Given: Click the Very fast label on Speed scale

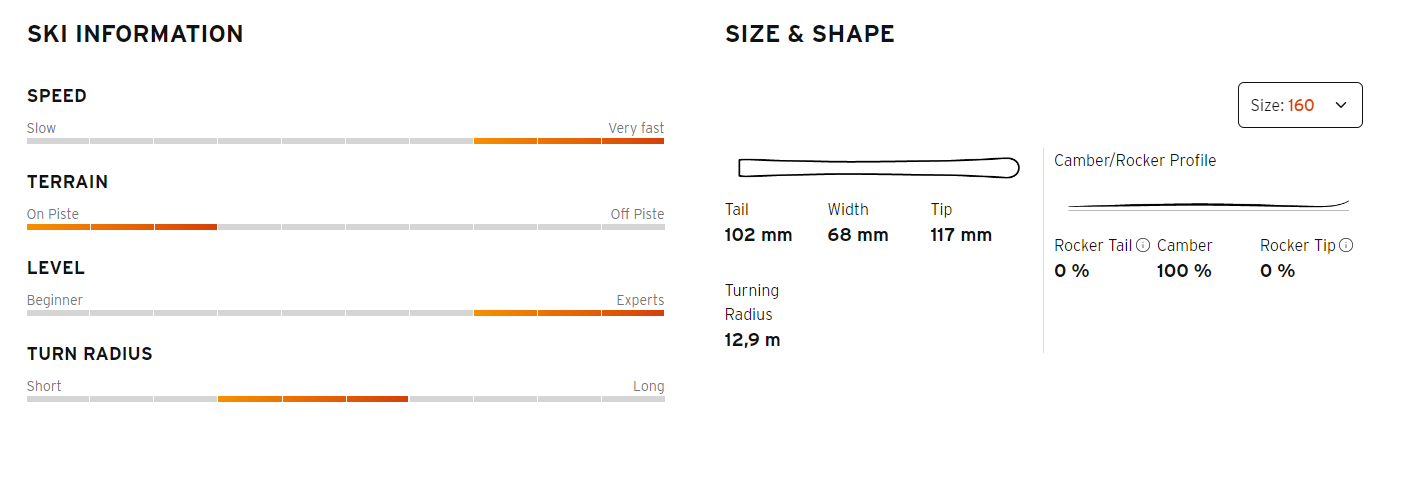Looking at the screenshot, I should click(636, 128).
